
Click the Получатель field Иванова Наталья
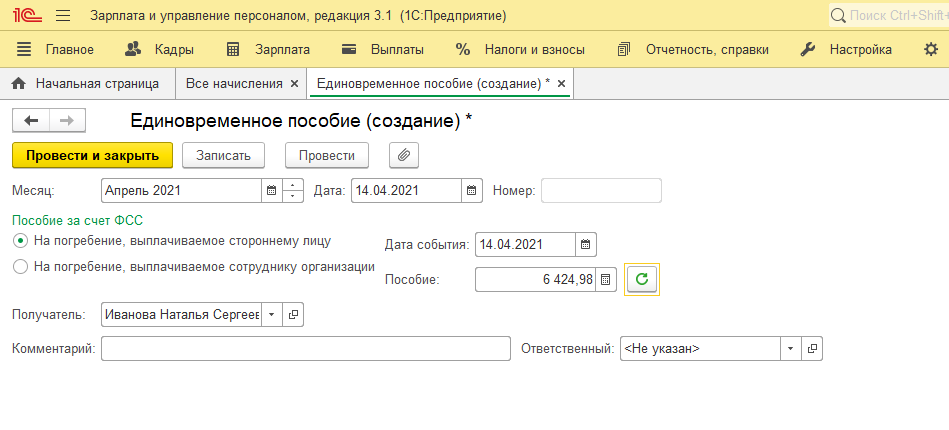click(181, 315)
